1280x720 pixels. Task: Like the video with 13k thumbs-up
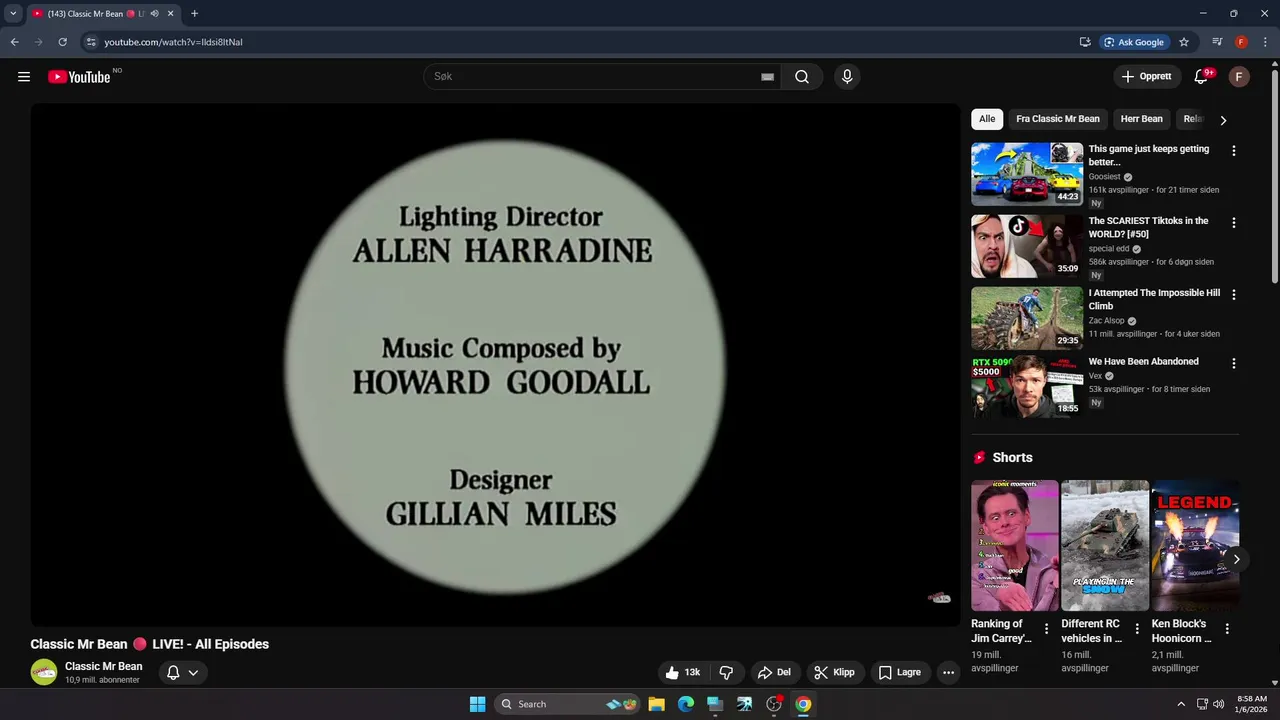(x=683, y=672)
